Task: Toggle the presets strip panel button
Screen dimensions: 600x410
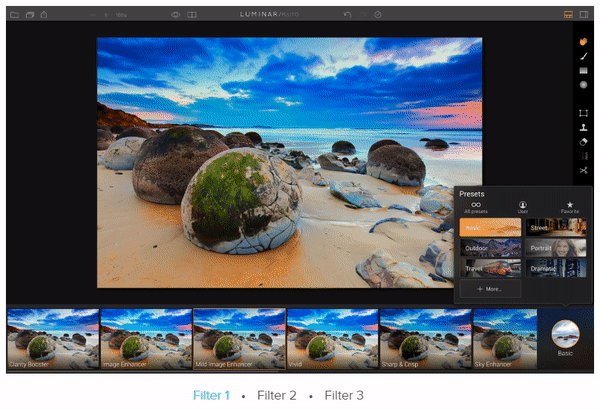Action: (x=568, y=15)
